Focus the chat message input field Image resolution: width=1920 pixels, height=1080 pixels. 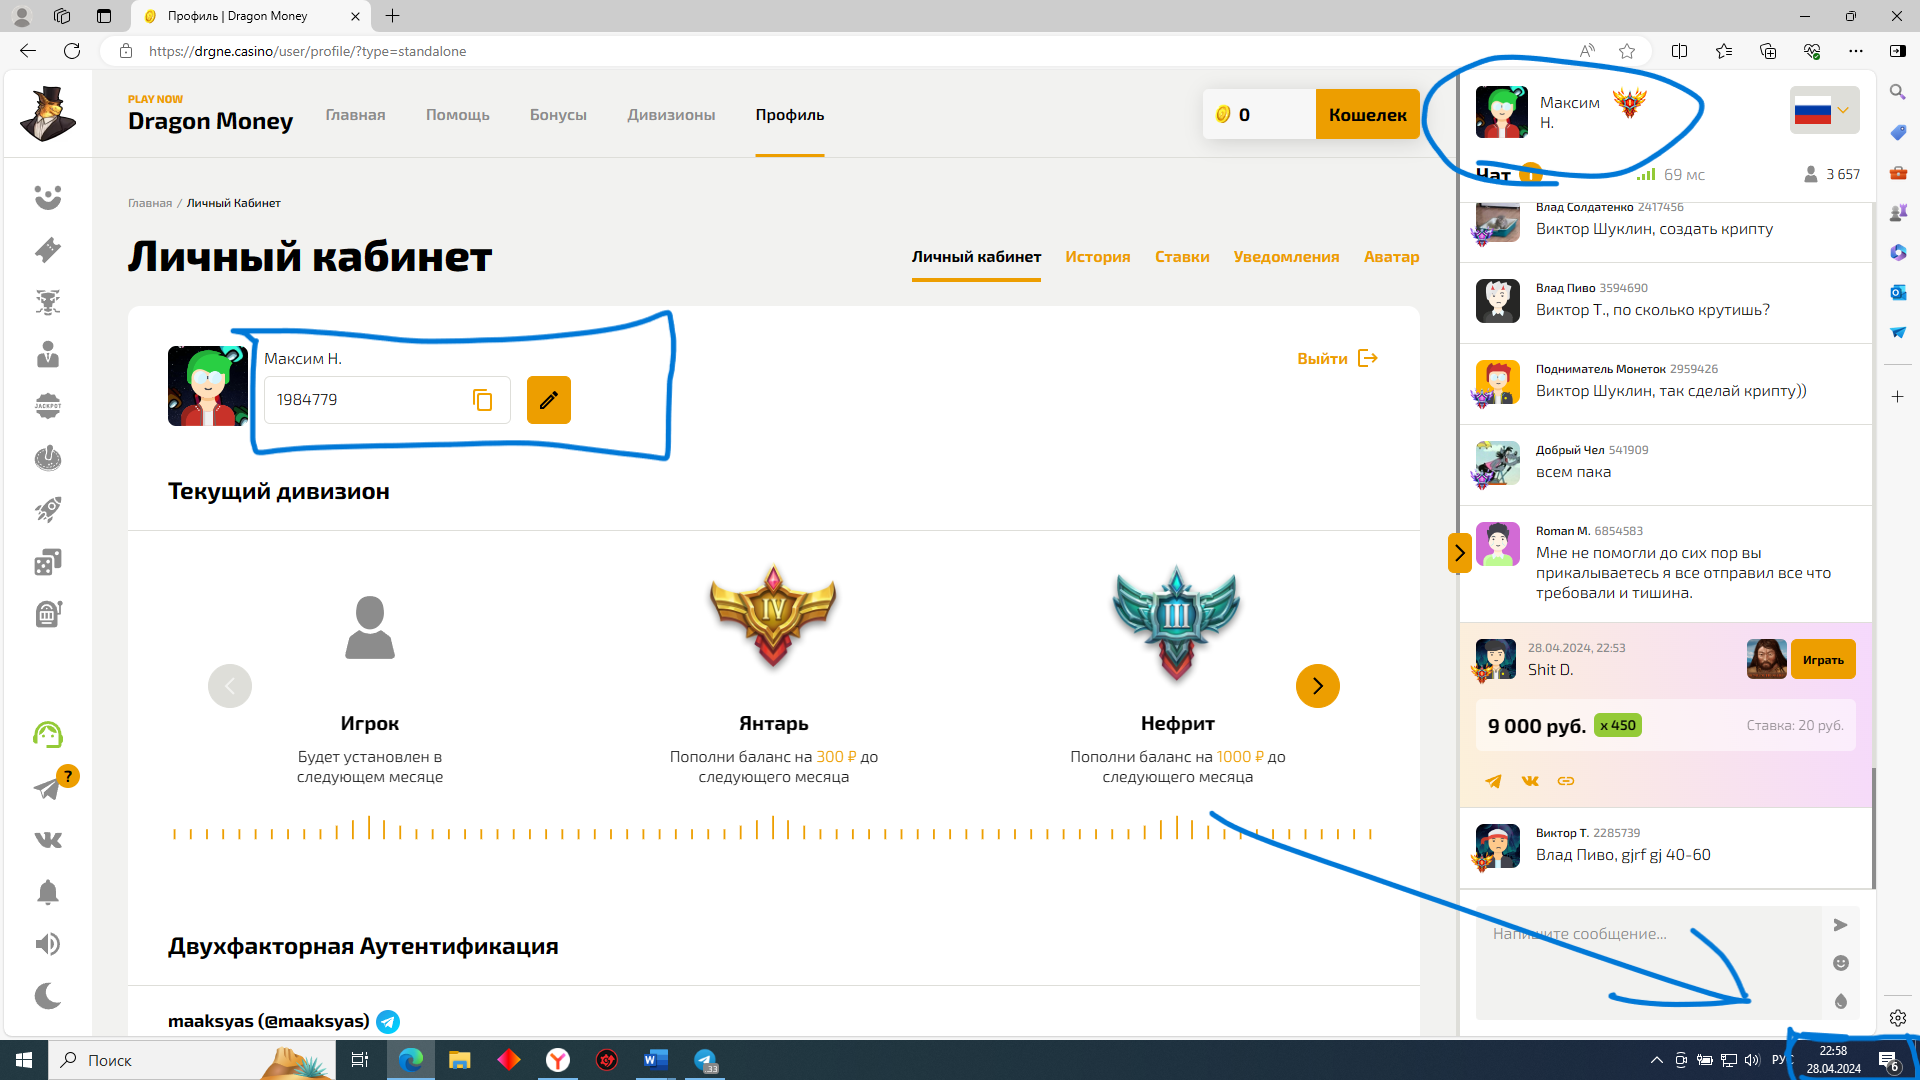coord(1648,962)
